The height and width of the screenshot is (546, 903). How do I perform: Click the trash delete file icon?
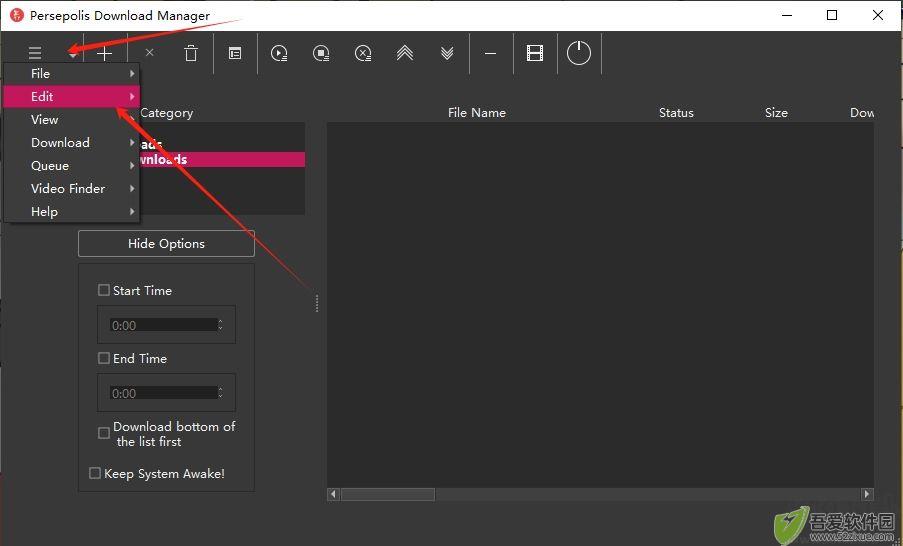(191, 53)
